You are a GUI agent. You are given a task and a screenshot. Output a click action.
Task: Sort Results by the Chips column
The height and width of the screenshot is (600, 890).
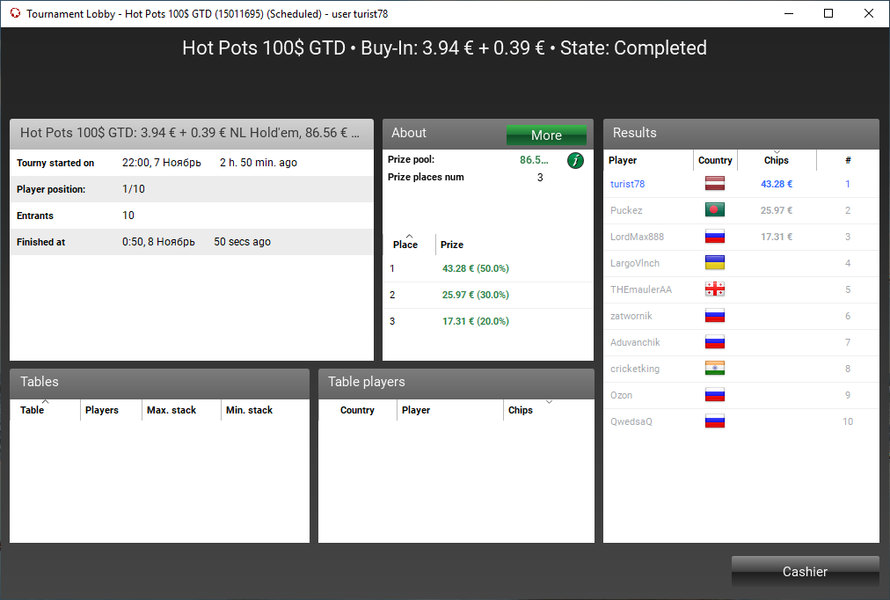tap(776, 160)
